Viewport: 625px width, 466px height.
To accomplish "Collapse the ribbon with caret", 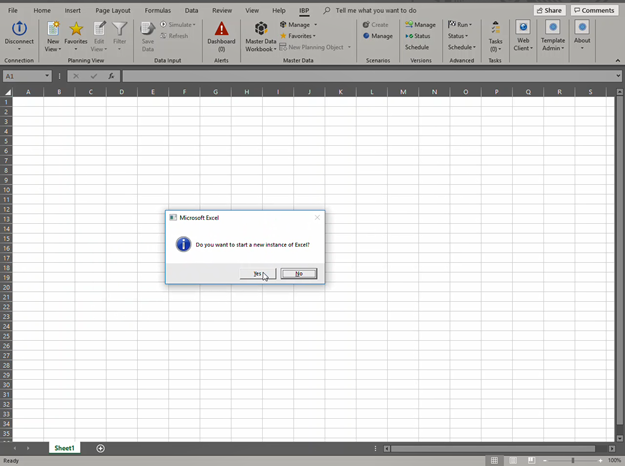I will point(617,61).
